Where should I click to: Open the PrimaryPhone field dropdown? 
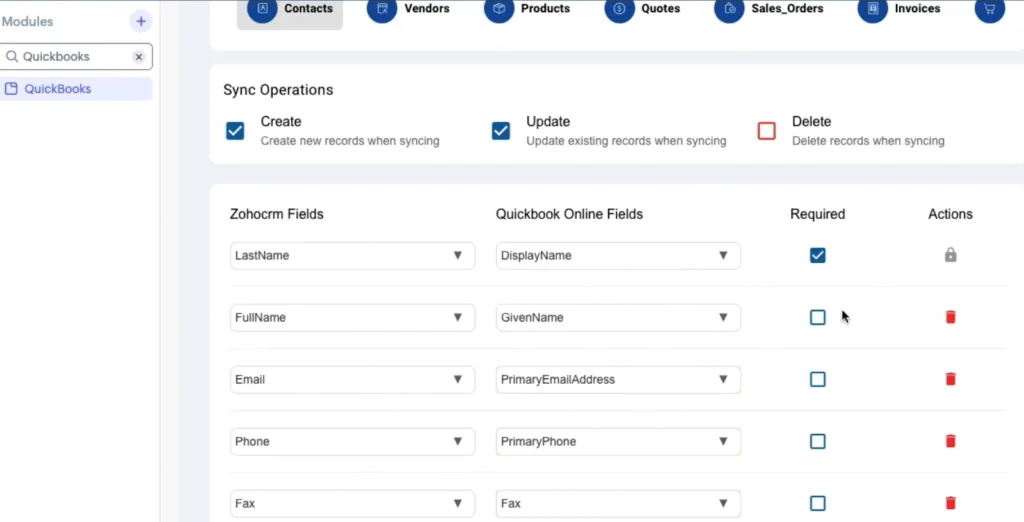pos(618,442)
